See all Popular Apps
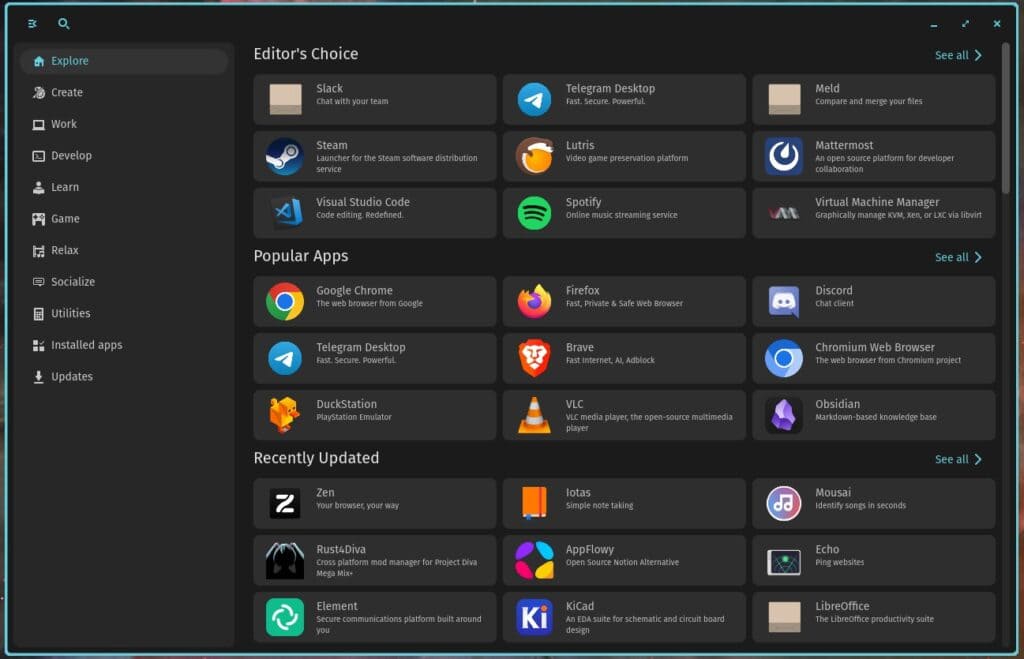The width and height of the screenshot is (1024, 659). pyautogui.click(x=958, y=257)
